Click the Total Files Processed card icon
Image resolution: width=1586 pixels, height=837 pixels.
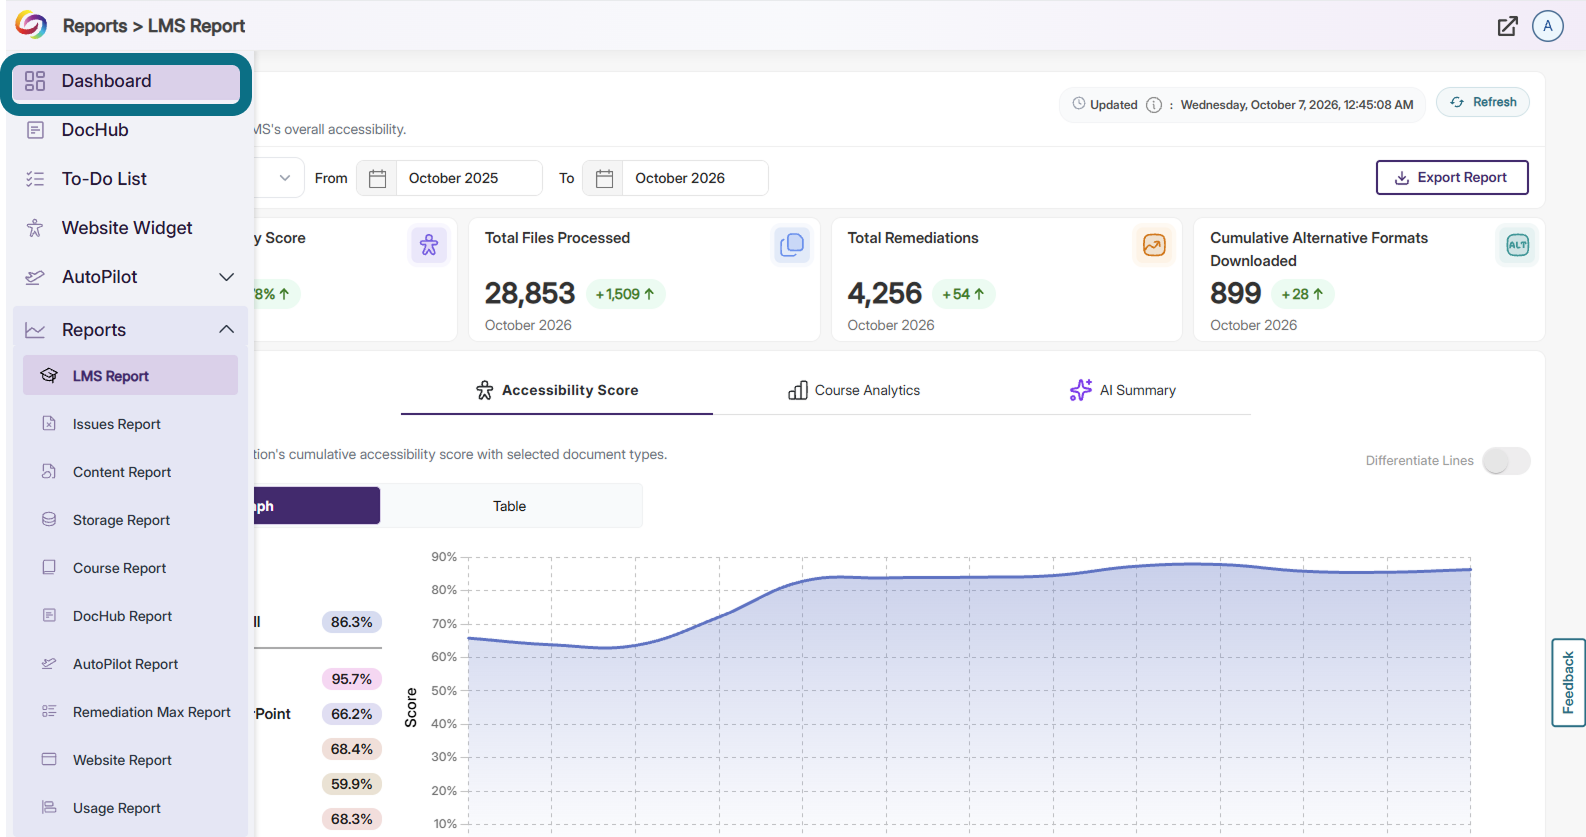pos(792,245)
